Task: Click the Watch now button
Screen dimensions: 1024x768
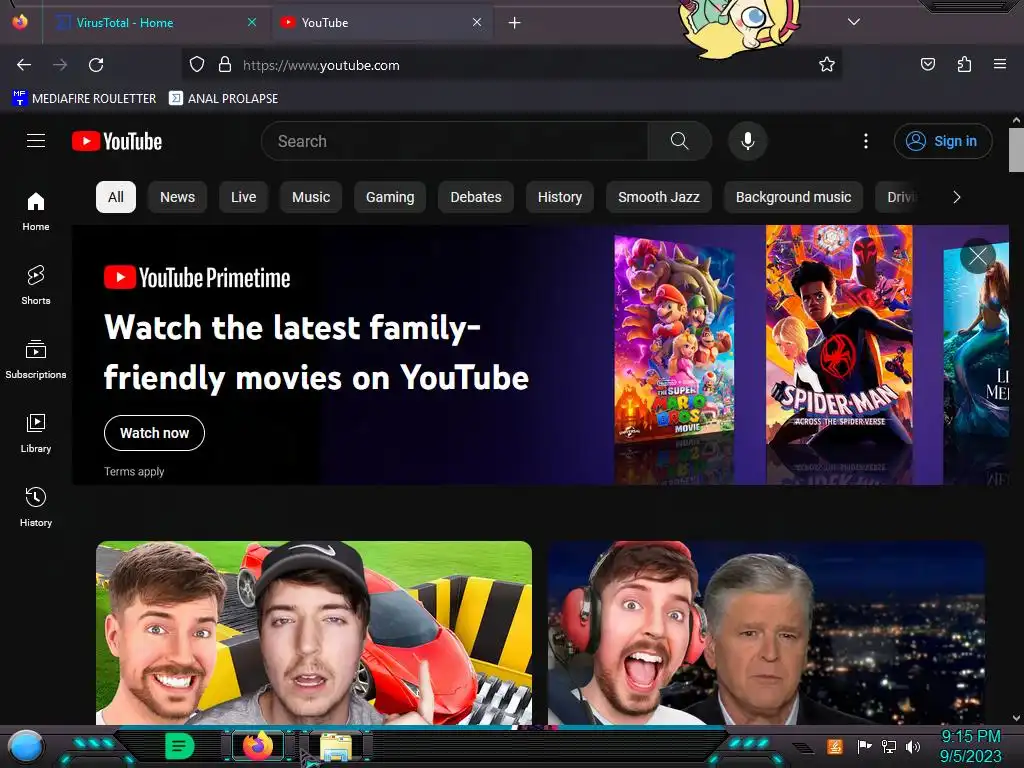Action: point(154,433)
